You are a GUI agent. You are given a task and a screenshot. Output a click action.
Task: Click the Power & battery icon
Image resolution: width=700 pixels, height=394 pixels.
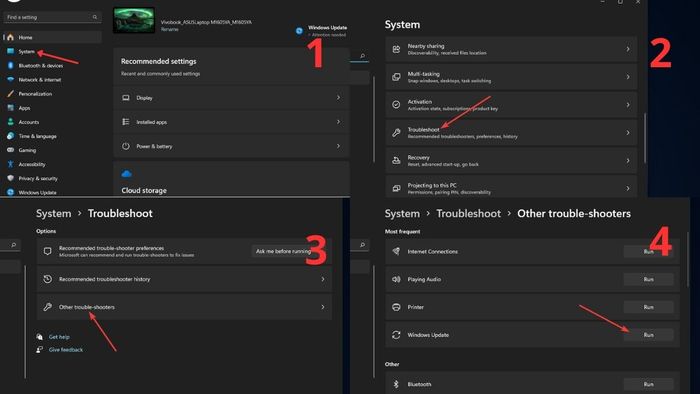pos(126,146)
